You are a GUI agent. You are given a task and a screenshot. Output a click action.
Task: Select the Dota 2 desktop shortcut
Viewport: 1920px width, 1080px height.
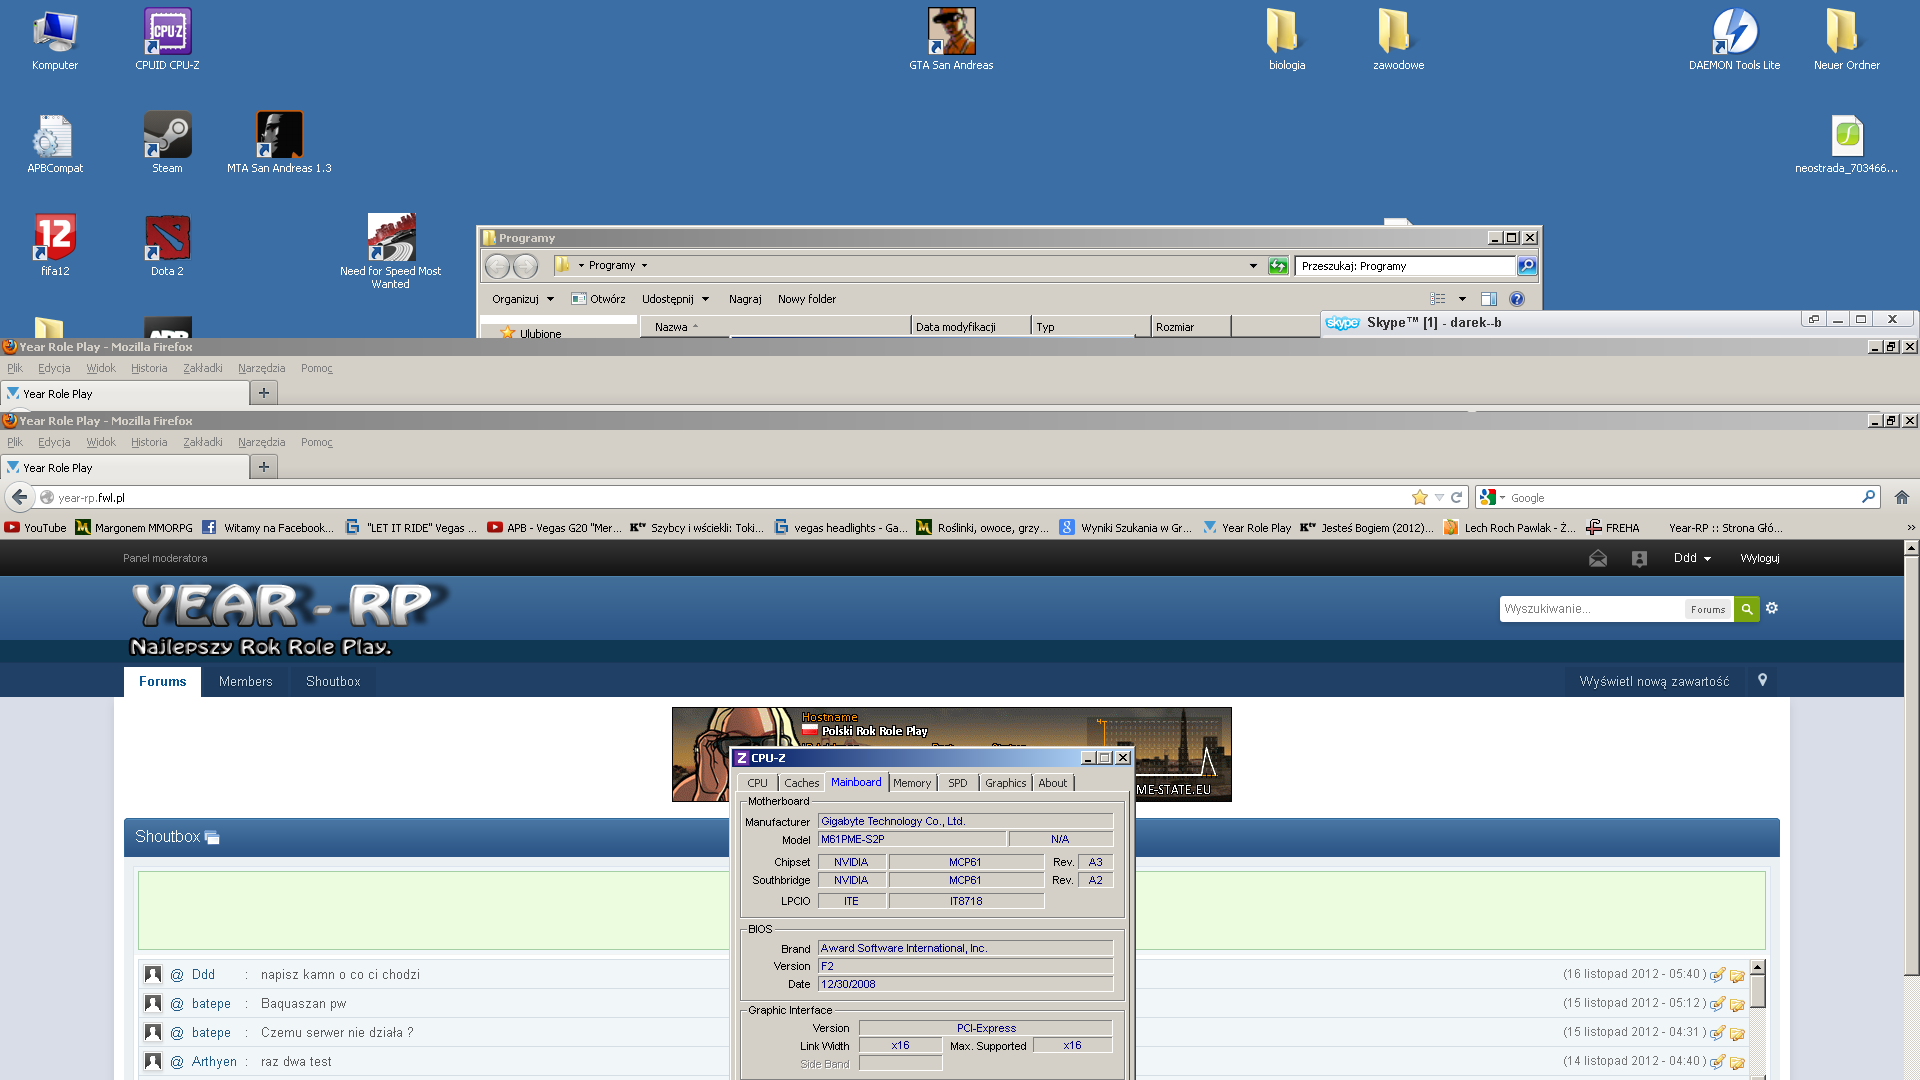coord(167,246)
